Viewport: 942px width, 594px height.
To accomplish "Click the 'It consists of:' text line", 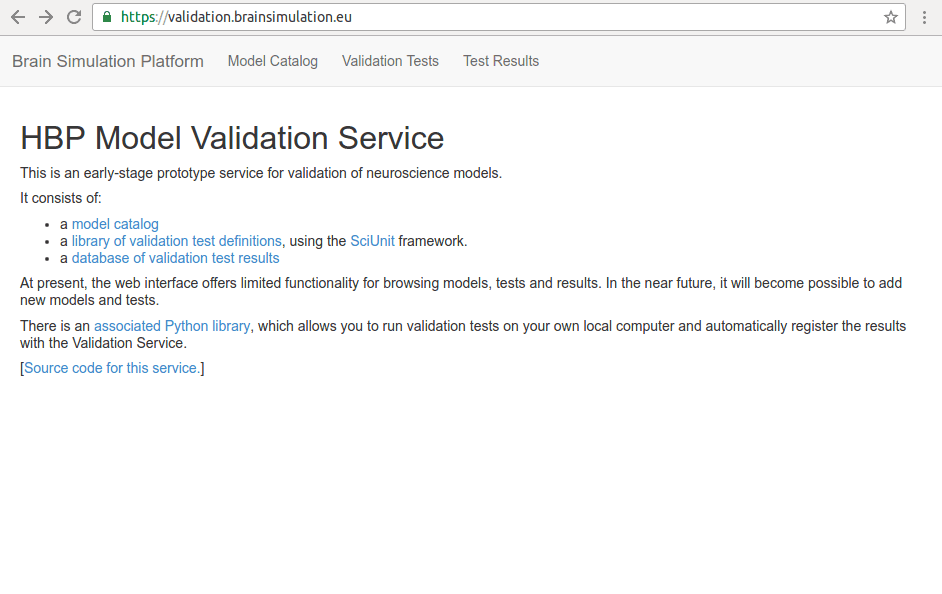I will click(61, 198).
